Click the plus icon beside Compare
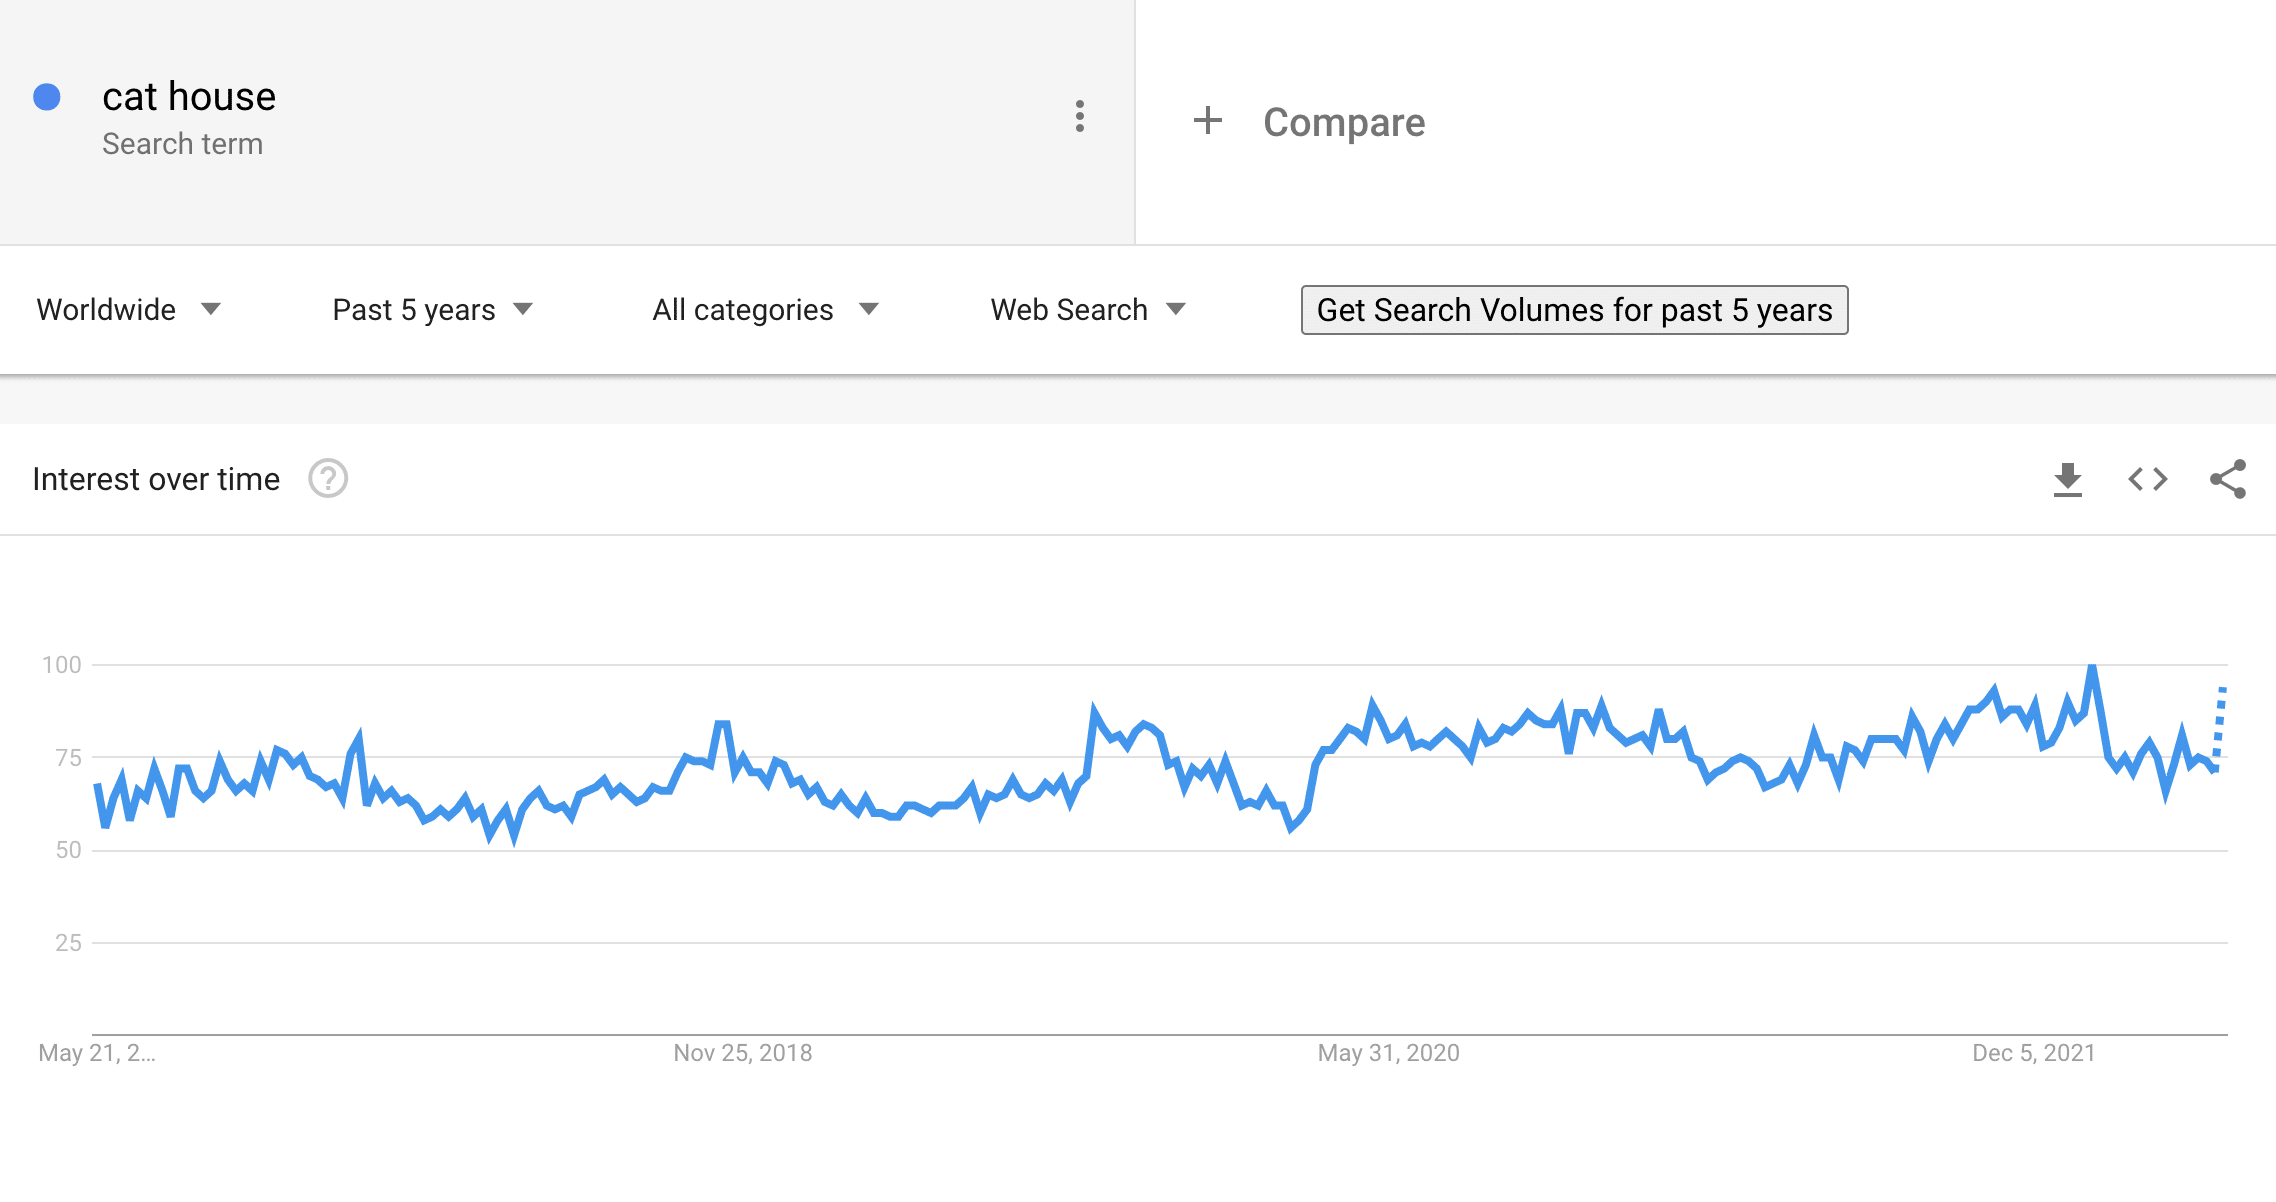This screenshot has height=1202, width=2276. 1208,121
